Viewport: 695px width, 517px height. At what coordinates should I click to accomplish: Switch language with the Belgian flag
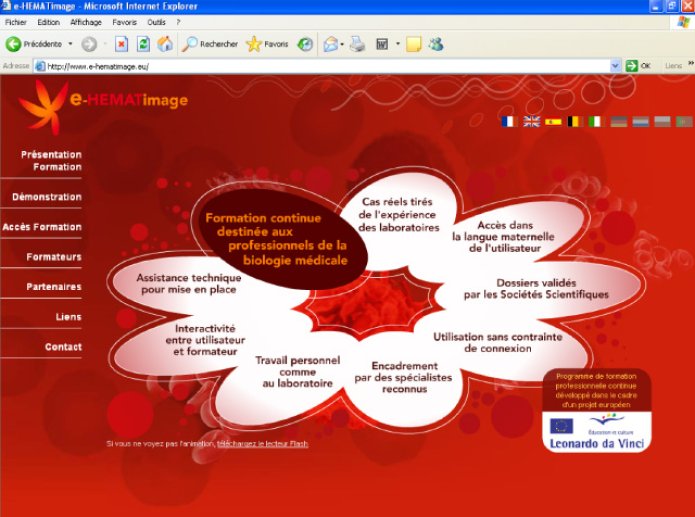575,121
